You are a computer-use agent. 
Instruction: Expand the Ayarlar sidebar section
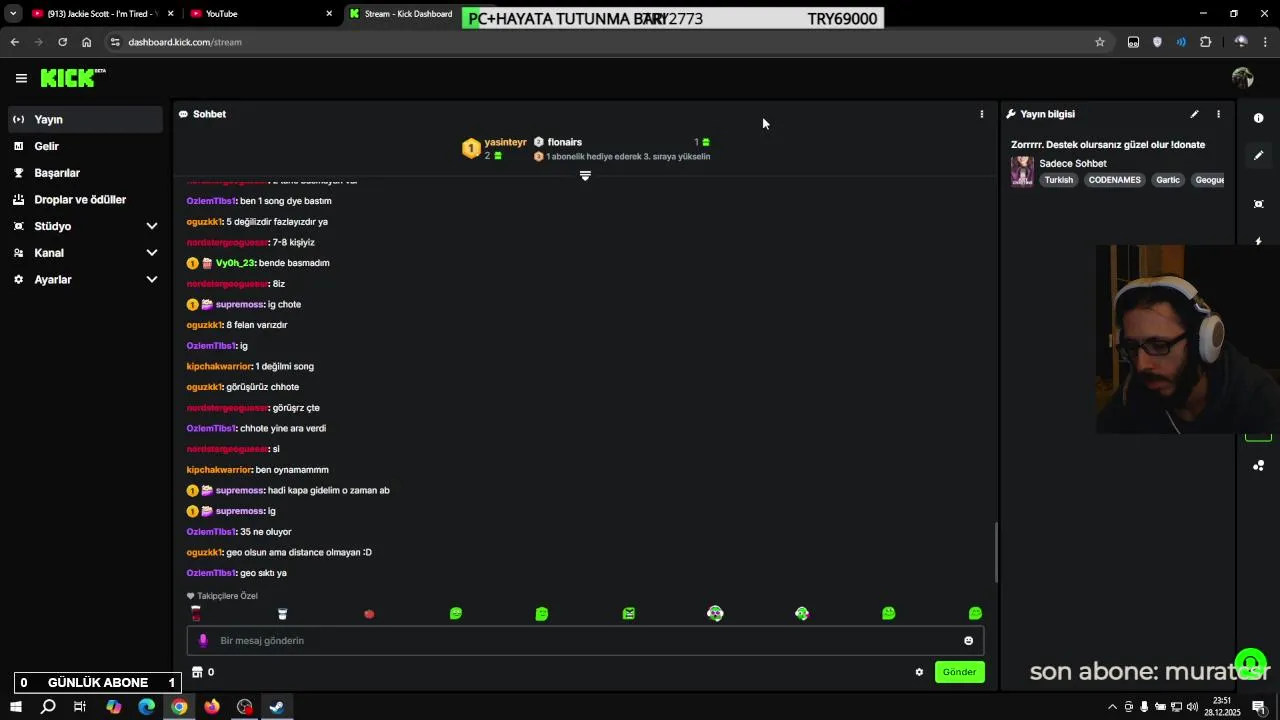pyautogui.click(x=151, y=280)
